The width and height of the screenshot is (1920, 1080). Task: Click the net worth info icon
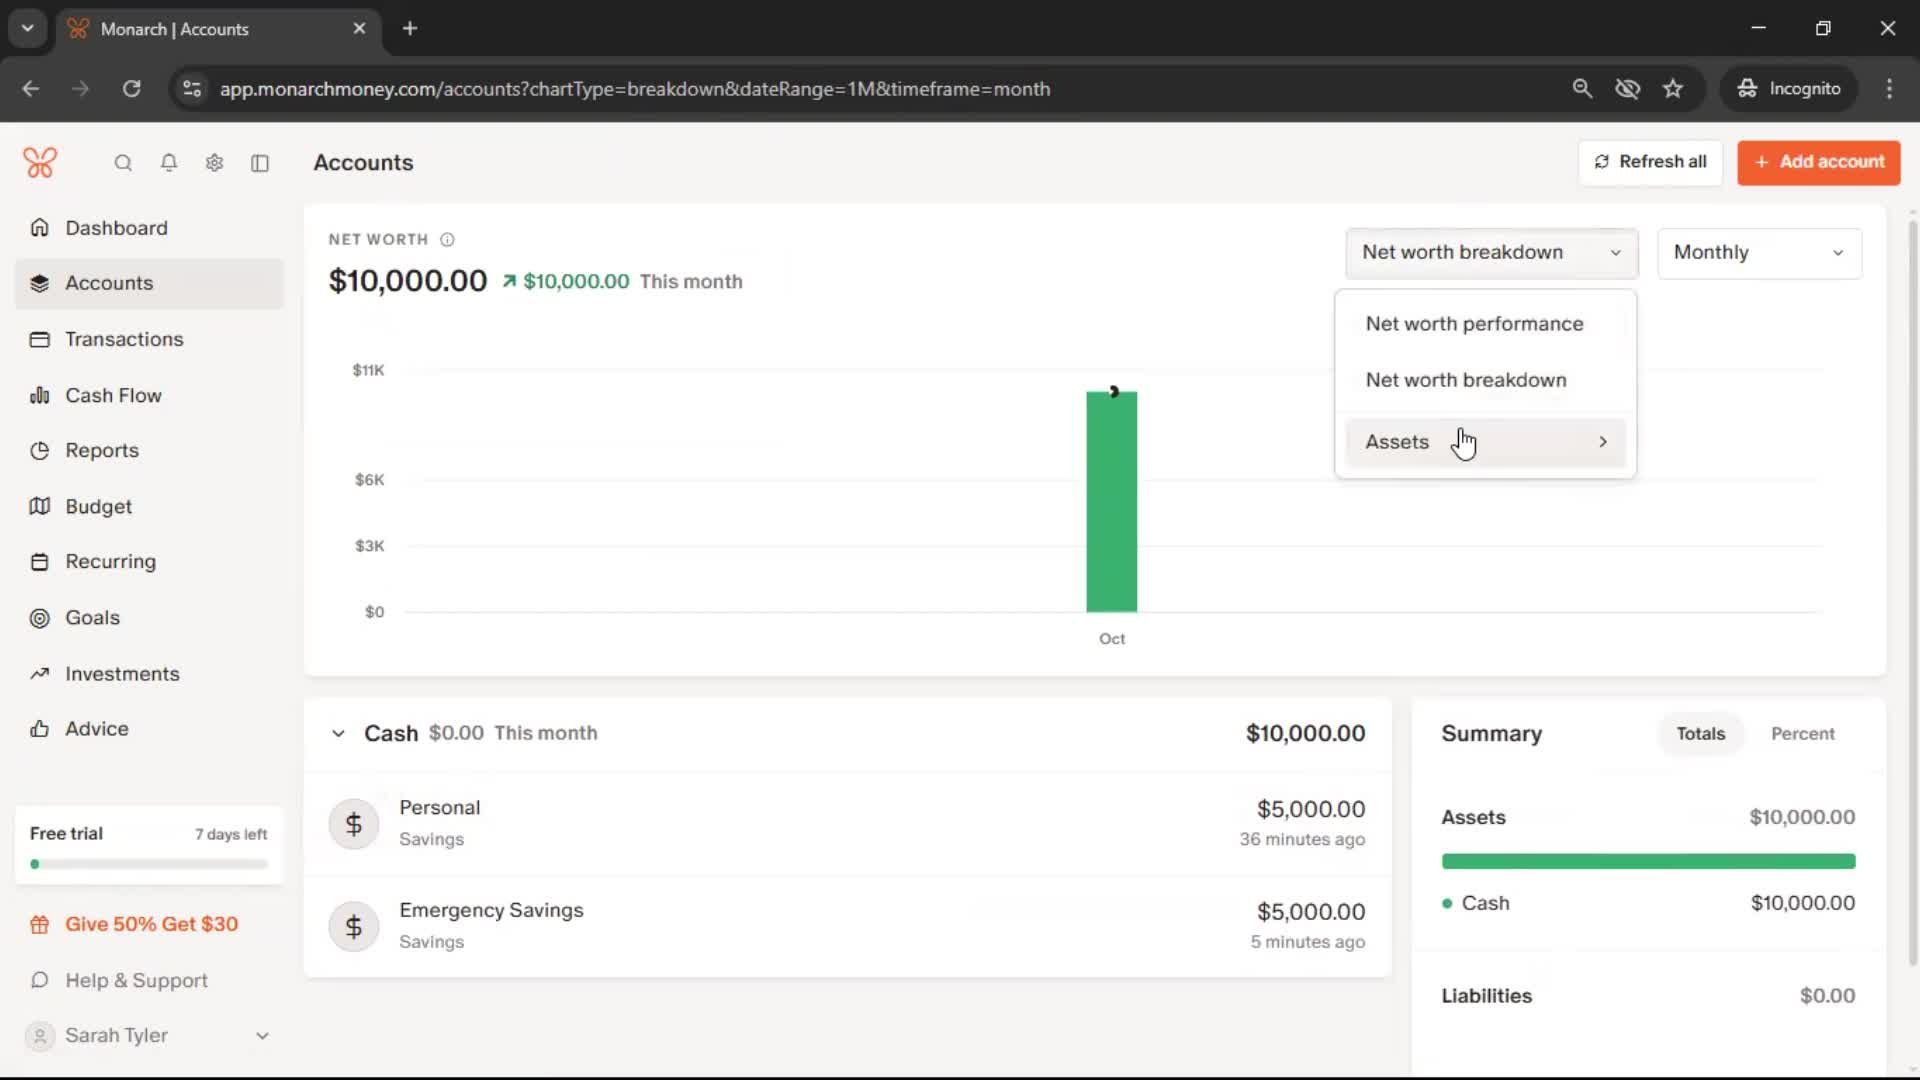point(447,240)
